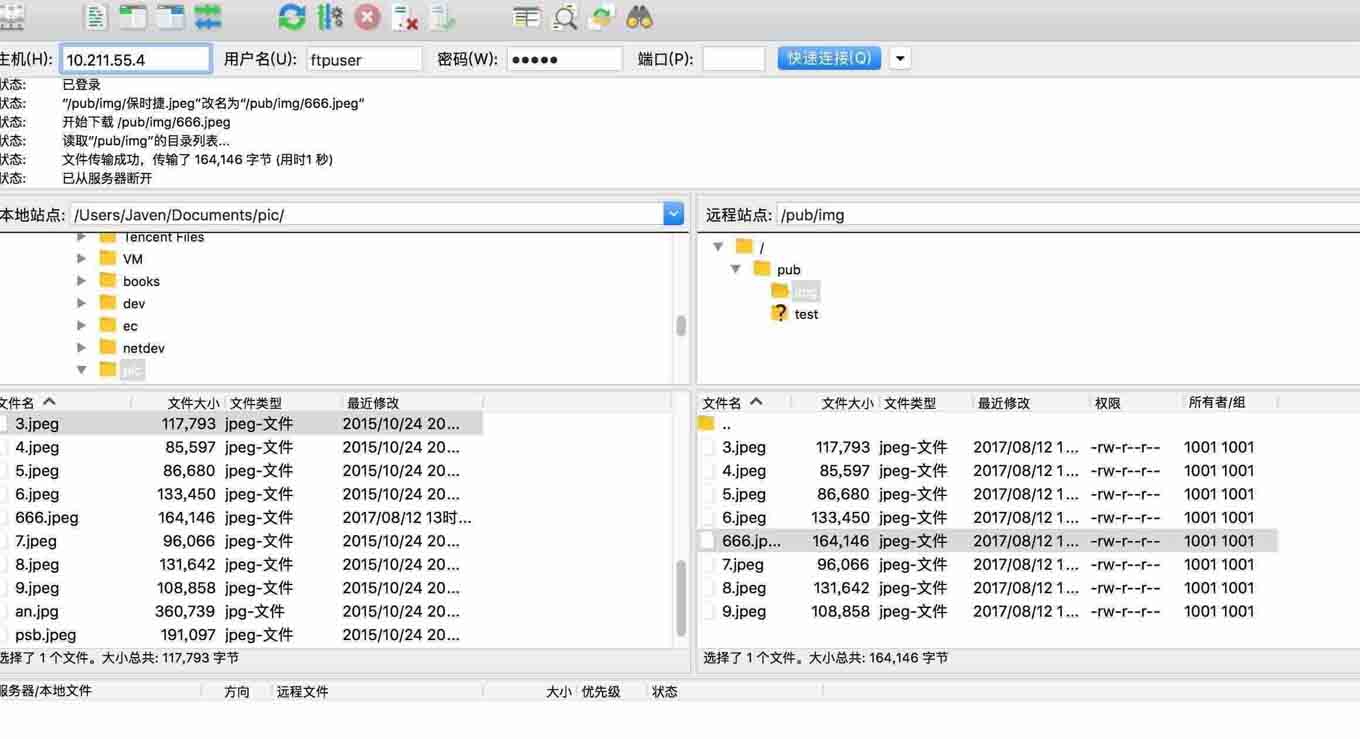Screen dimensions: 1360x739
Task: Click the red cancel operation icon
Action: 368,17
